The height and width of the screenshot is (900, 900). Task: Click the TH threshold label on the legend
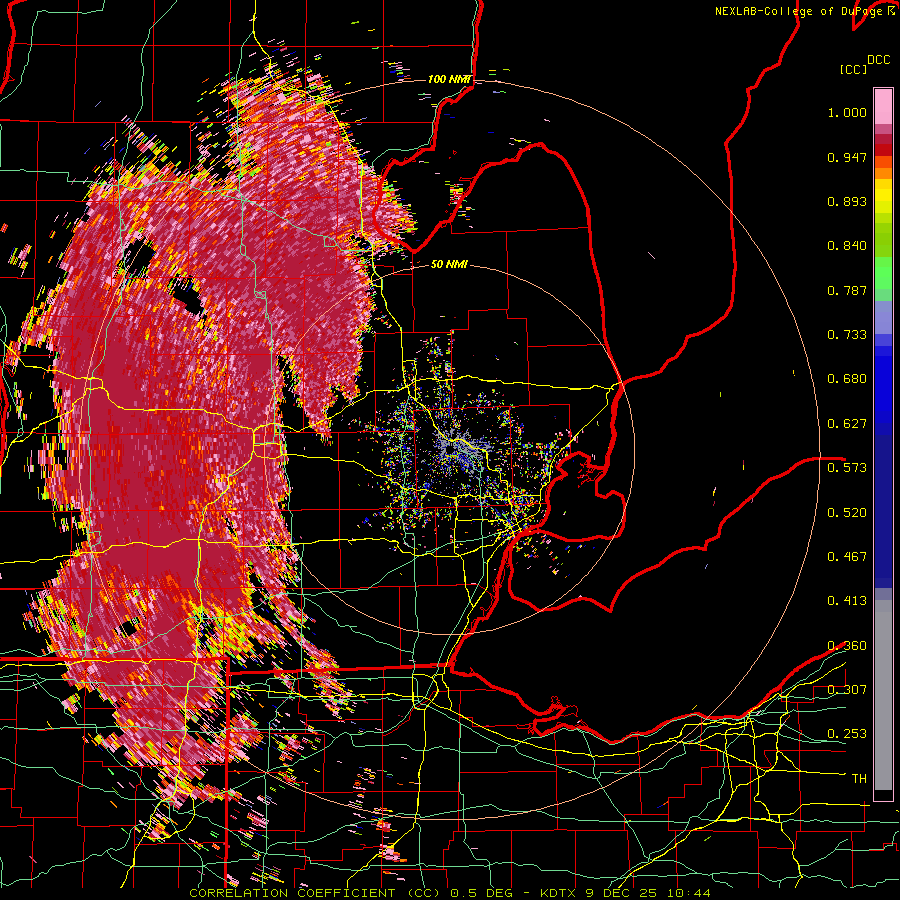pyautogui.click(x=859, y=779)
